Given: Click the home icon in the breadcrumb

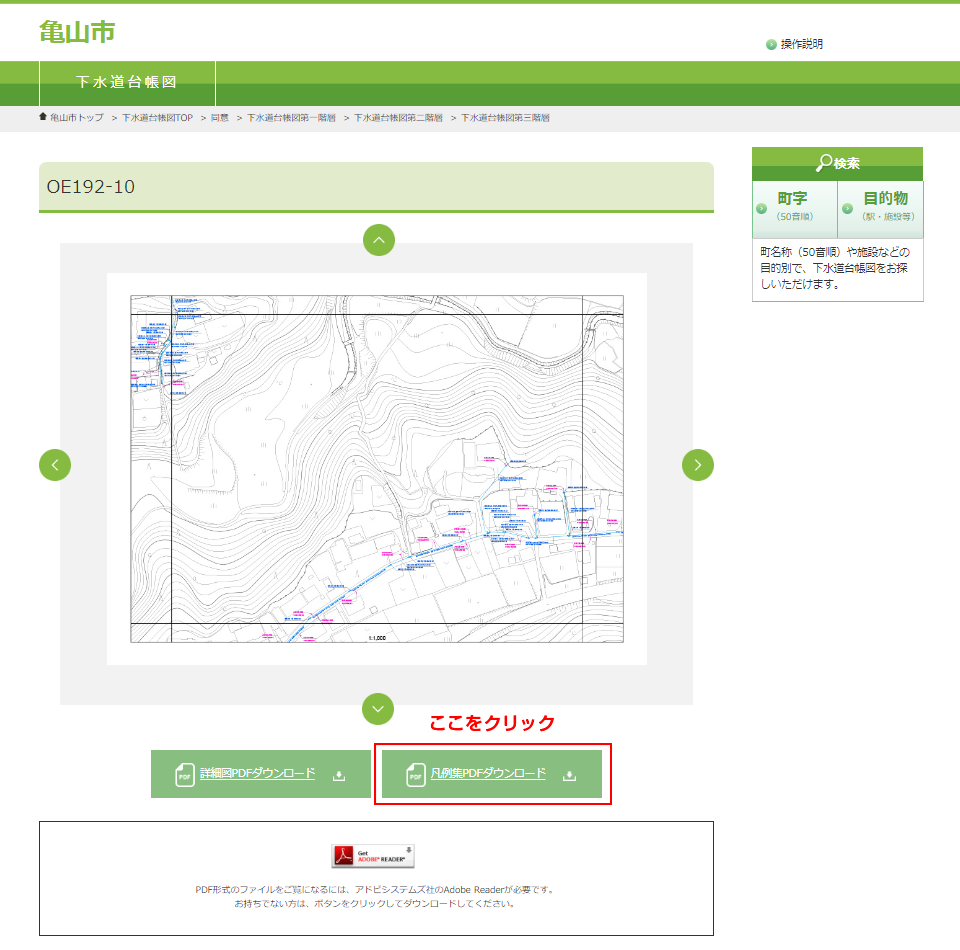Looking at the screenshot, I should click(43, 117).
